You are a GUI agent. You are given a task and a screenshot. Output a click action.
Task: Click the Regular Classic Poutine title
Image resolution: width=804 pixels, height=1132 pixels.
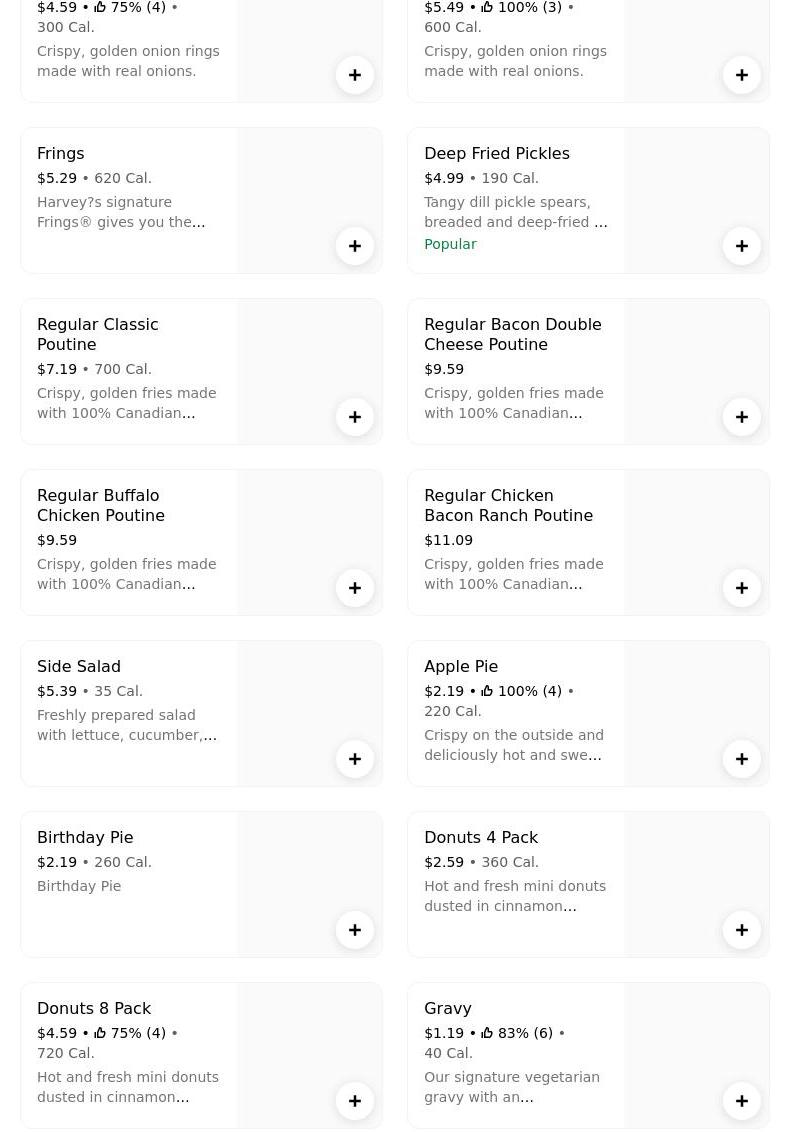pos(98,334)
